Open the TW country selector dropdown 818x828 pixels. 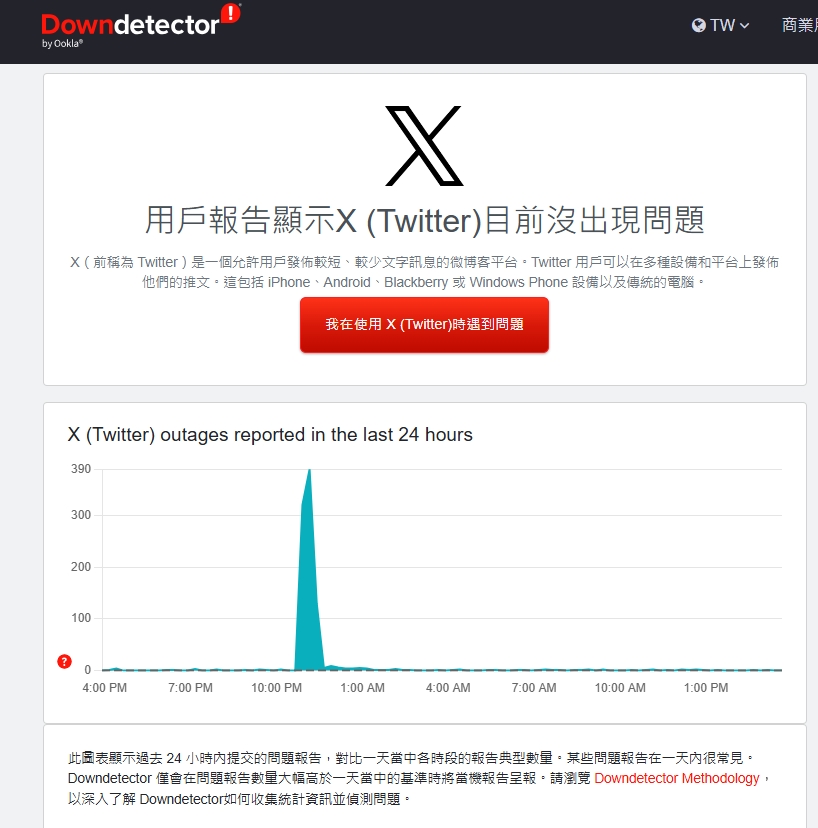tap(722, 25)
